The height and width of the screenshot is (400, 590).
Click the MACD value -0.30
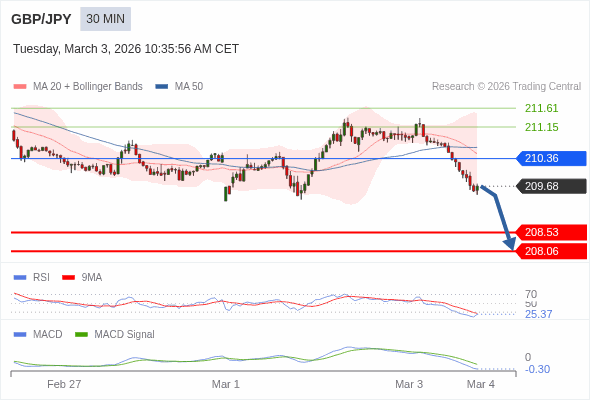pyautogui.click(x=537, y=370)
